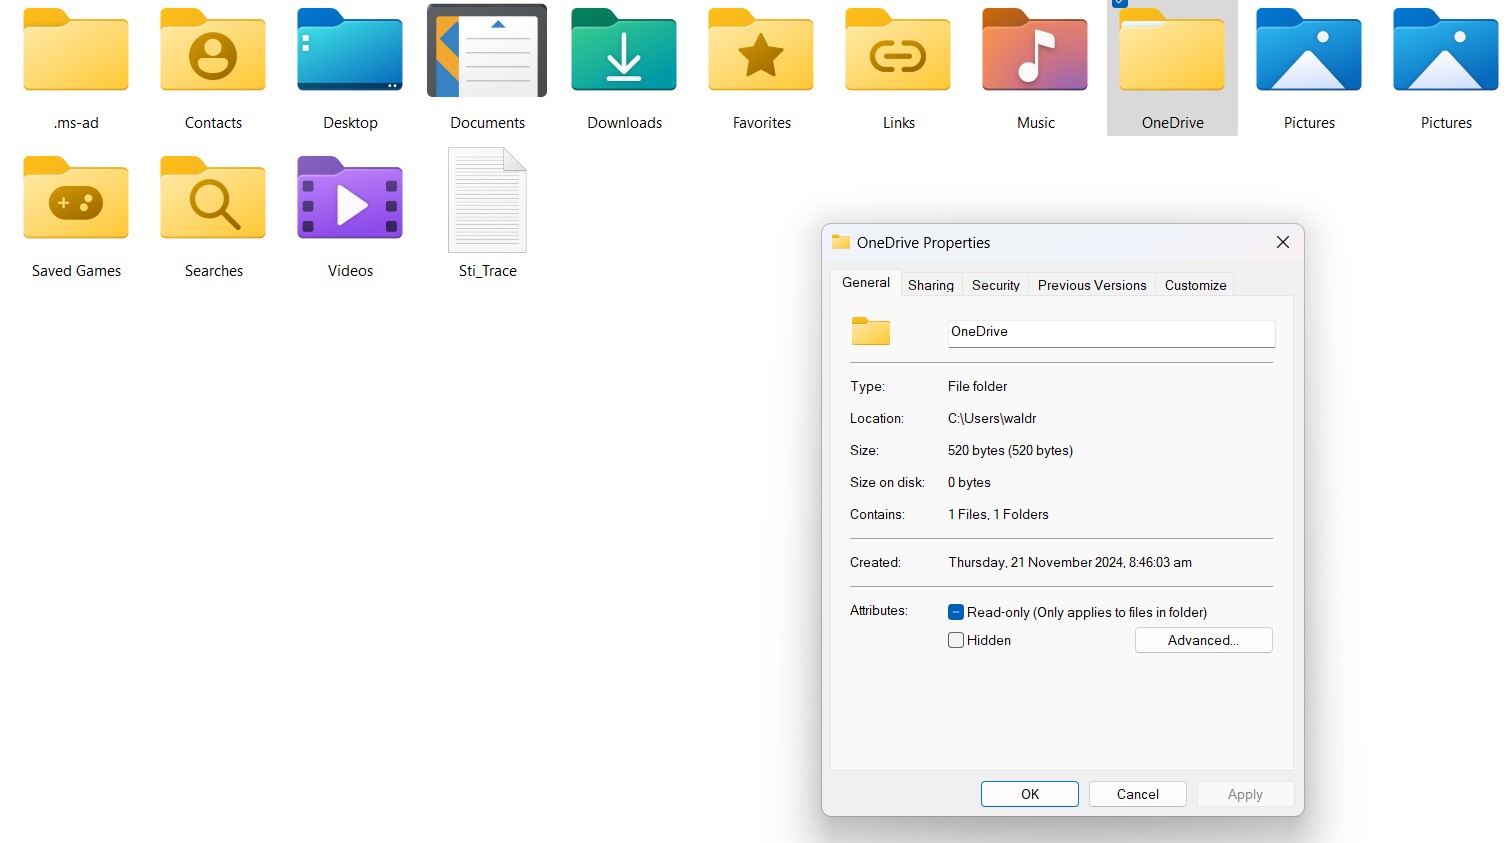Select the Desktop folder icon
1507x843 pixels.
coord(350,50)
